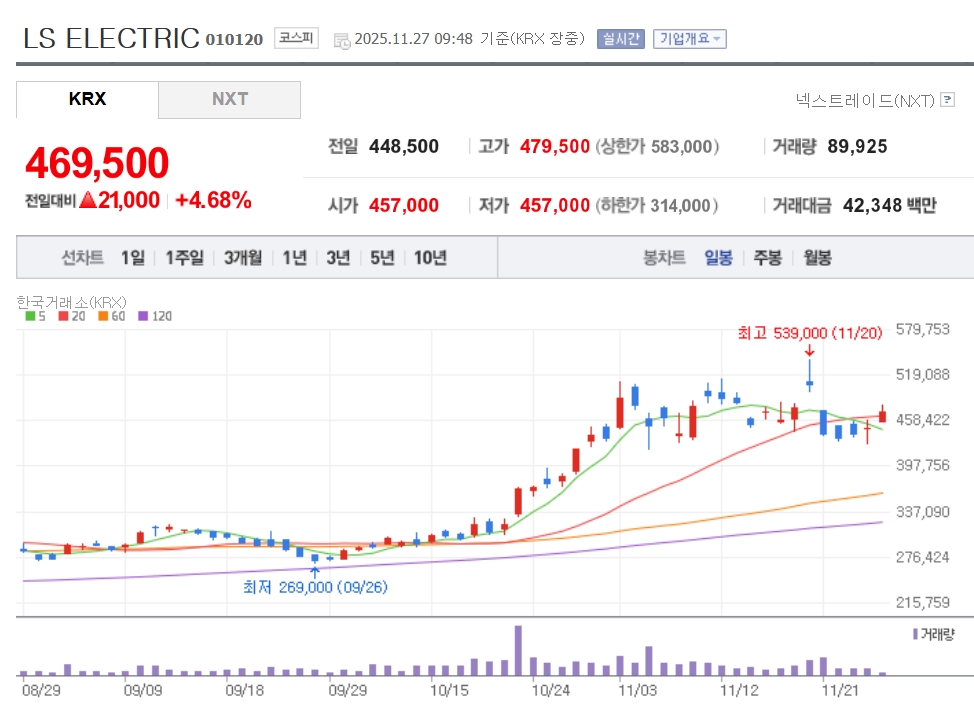Image resolution: width=974 pixels, height=720 pixels.
Task: Click the 상한가 583,000 text
Action: point(657,147)
